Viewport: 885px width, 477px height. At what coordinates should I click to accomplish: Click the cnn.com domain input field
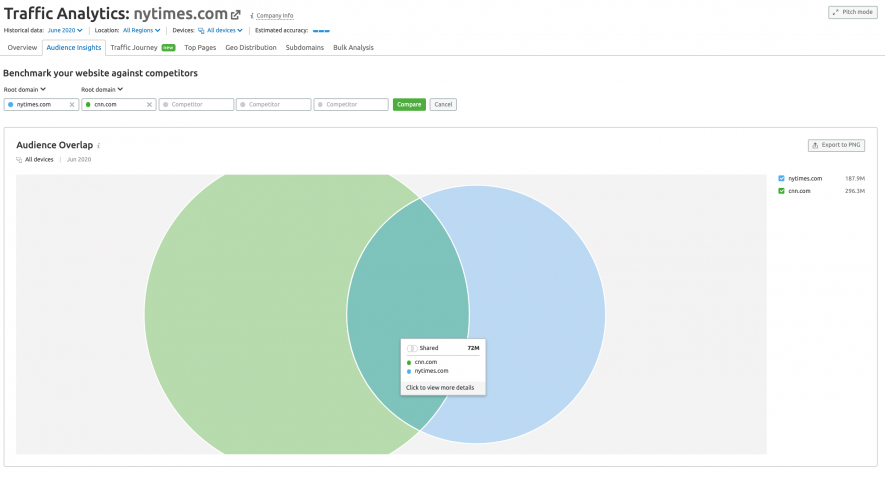[119, 104]
